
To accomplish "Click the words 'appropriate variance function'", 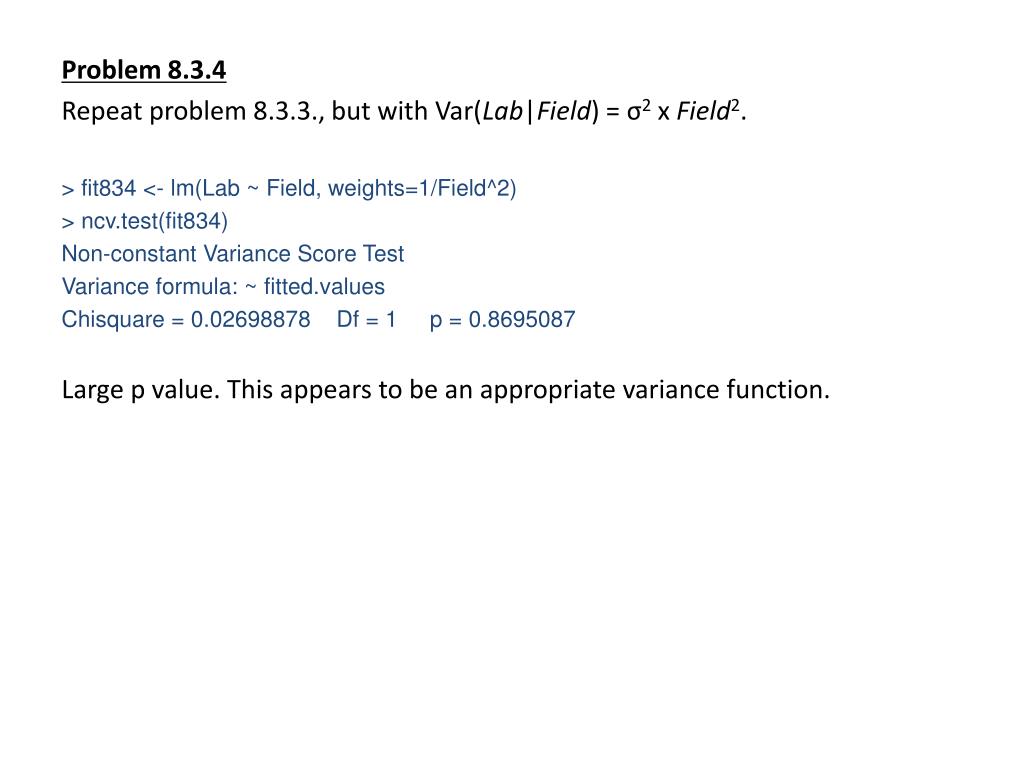I will point(654,390).
